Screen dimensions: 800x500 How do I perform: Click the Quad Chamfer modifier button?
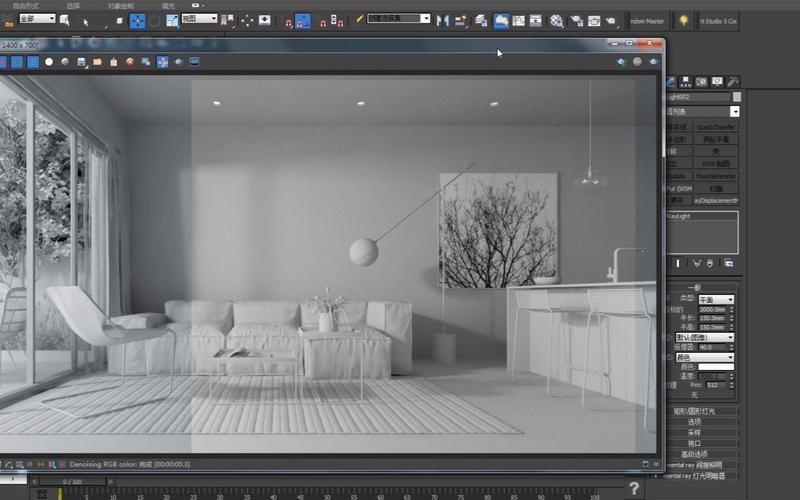[716, 128]
